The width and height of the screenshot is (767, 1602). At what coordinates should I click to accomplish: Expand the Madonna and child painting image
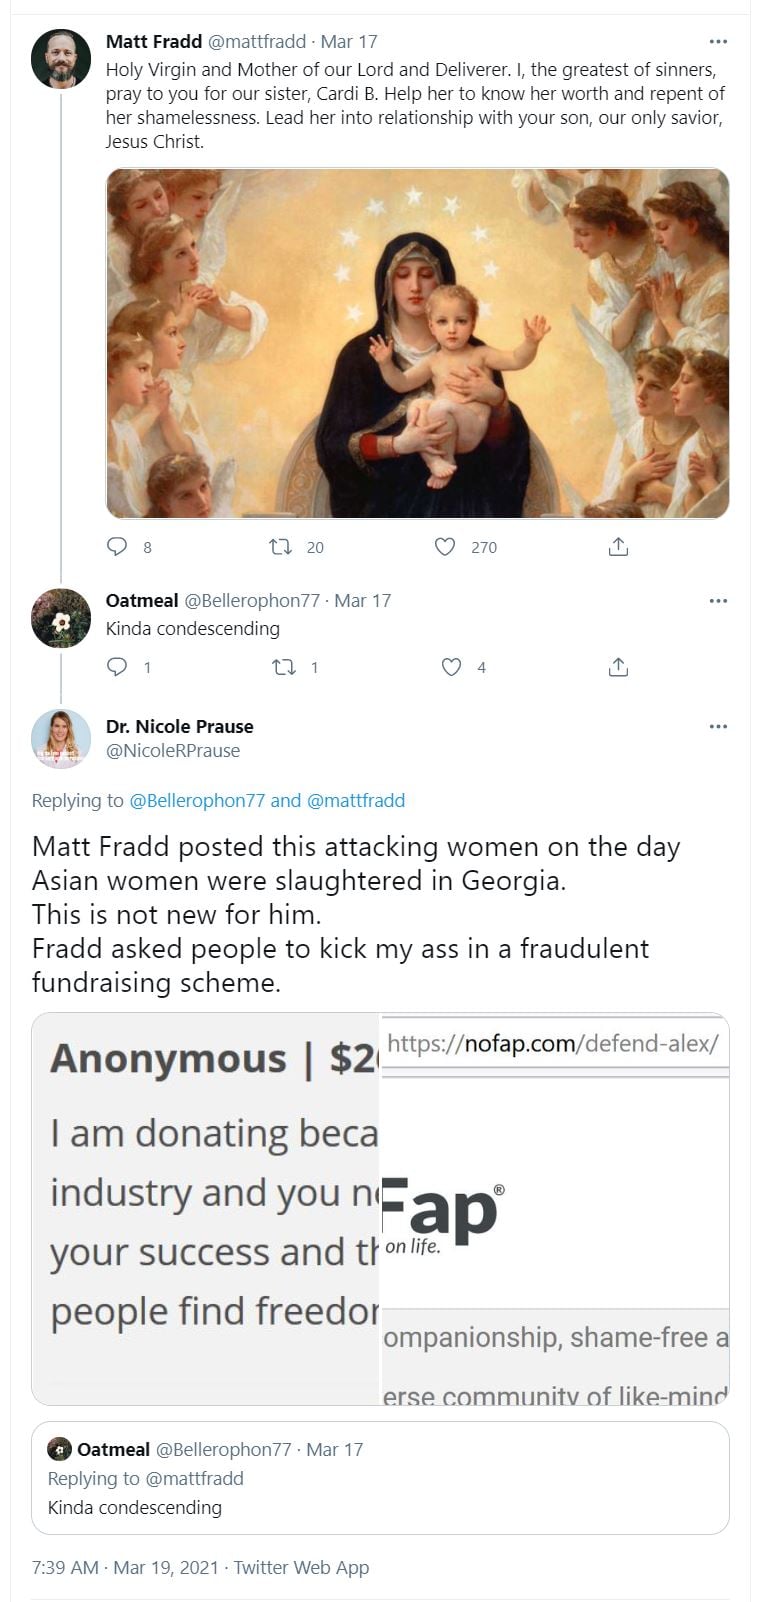click(417, 343)
